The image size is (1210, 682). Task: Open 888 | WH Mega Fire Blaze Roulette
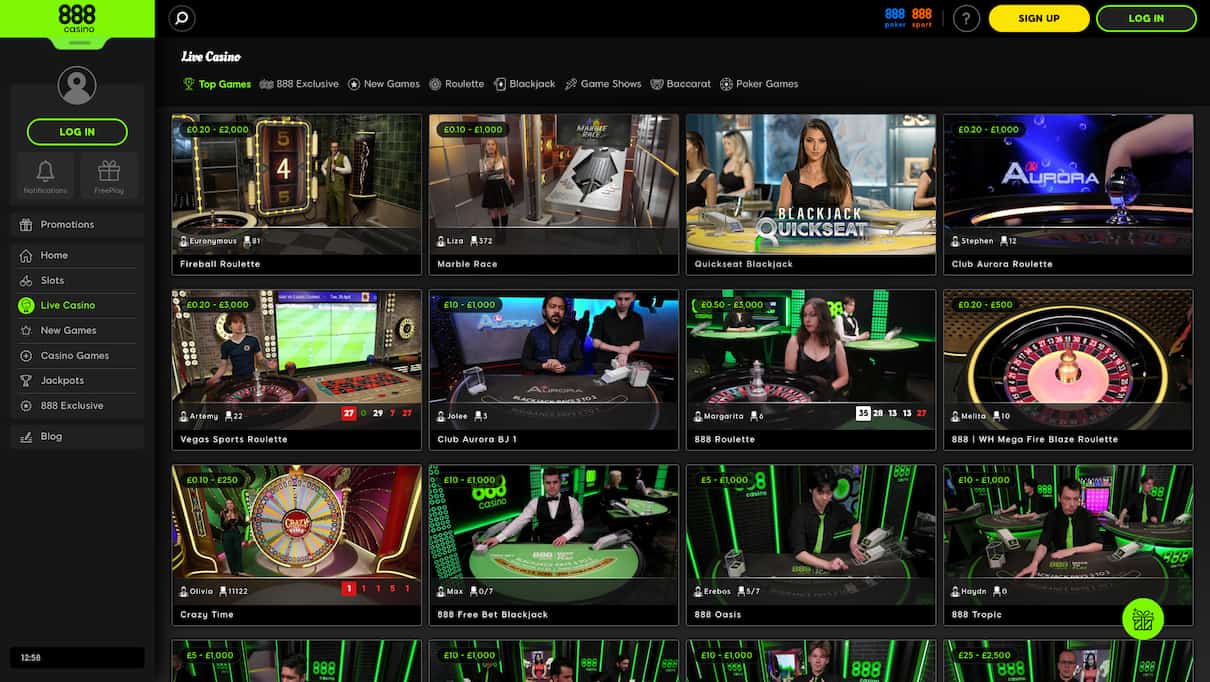tap(1068, 370)
